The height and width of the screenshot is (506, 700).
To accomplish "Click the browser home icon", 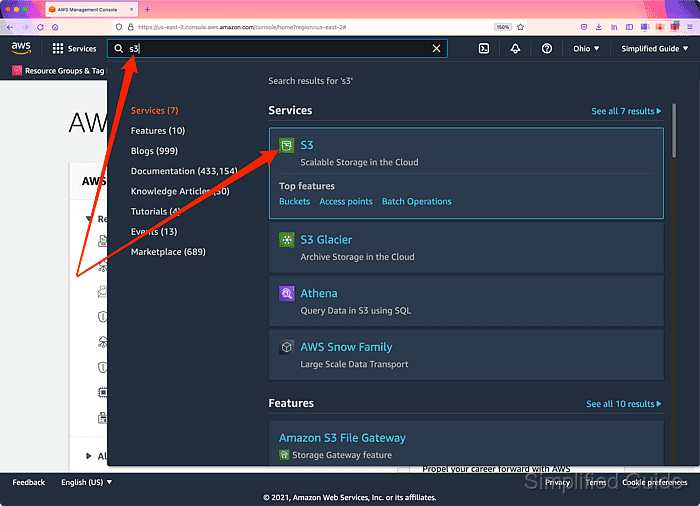I will click(55, 27).
